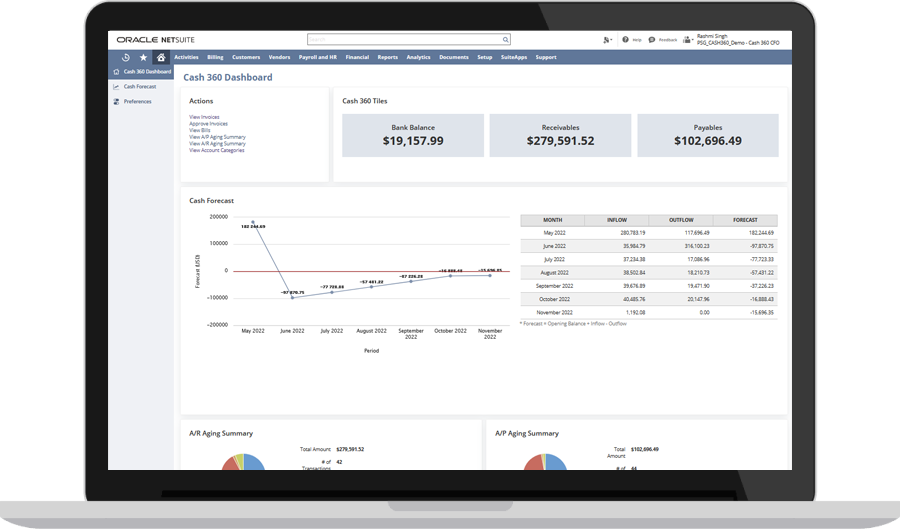Screen dimensions: 900x529
Task: Open the Change Role people icon
Action: point(687,40)
